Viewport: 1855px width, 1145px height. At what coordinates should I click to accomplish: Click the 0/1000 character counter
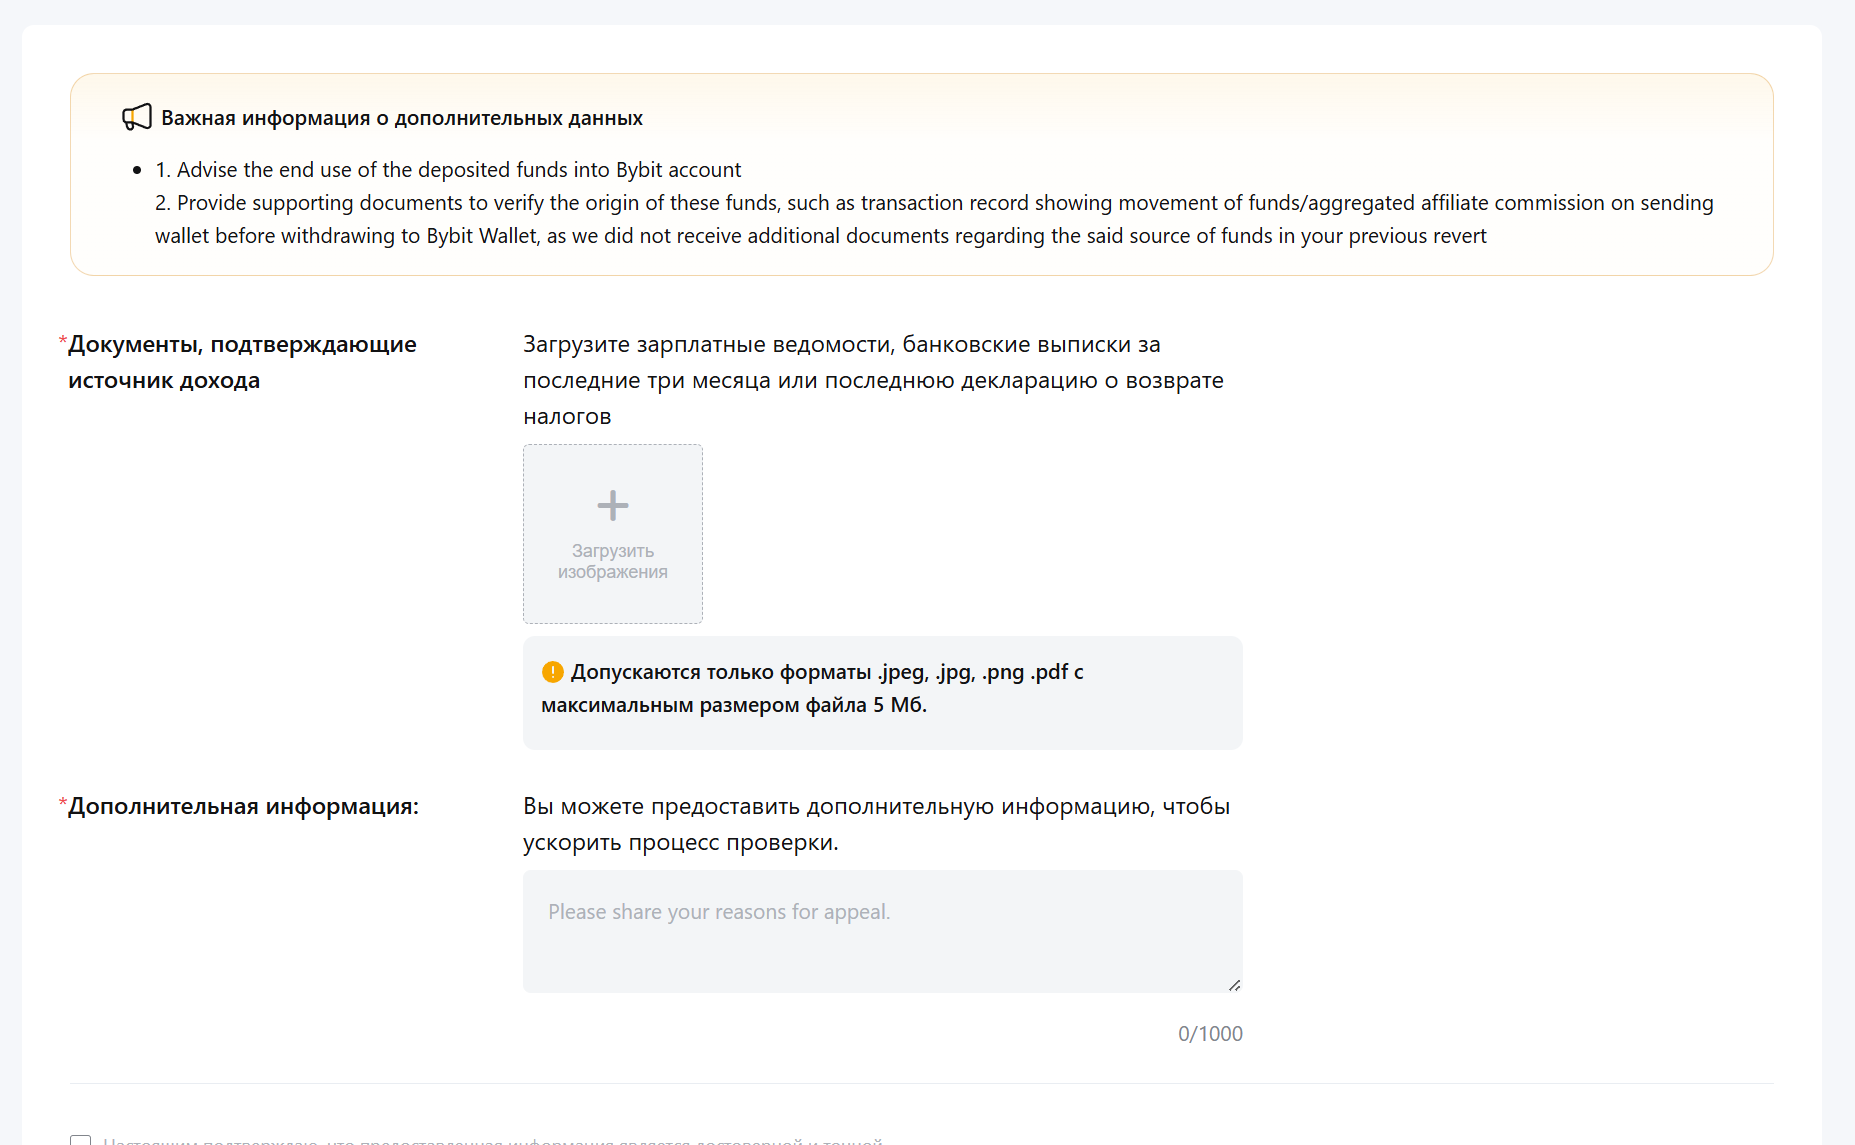(x=1210, y=1034)
